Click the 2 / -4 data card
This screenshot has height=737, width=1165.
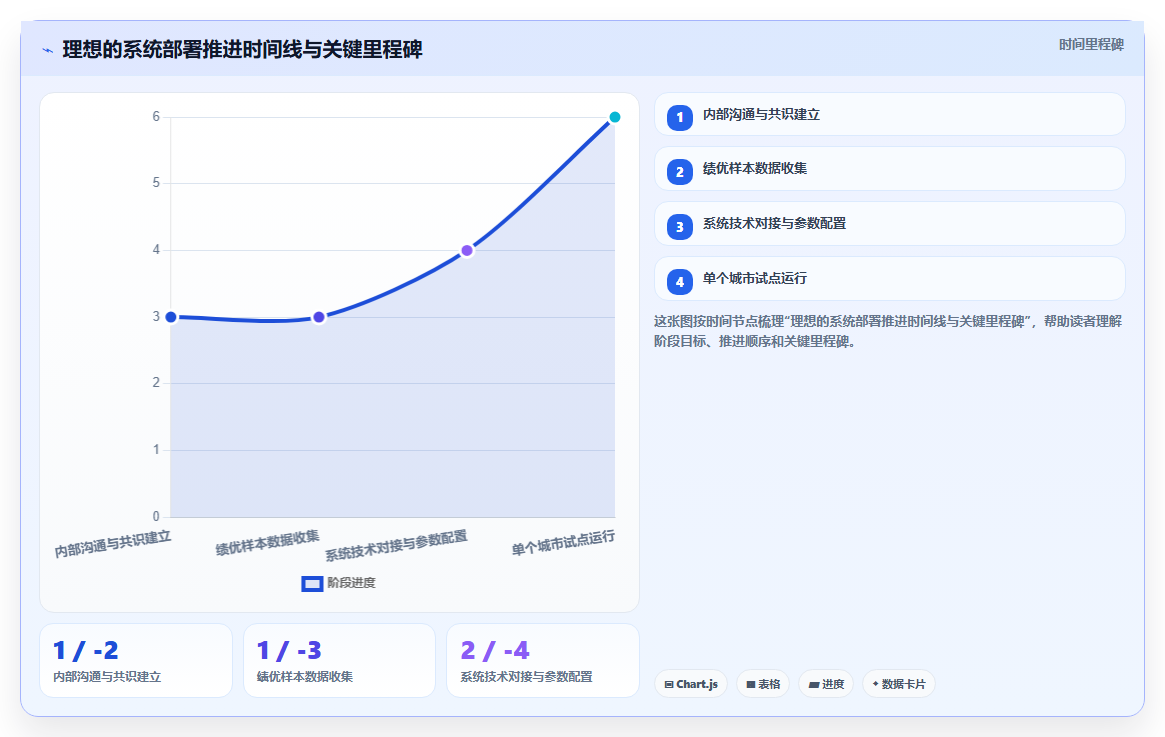pyautogui.click(x=542, y=660)
